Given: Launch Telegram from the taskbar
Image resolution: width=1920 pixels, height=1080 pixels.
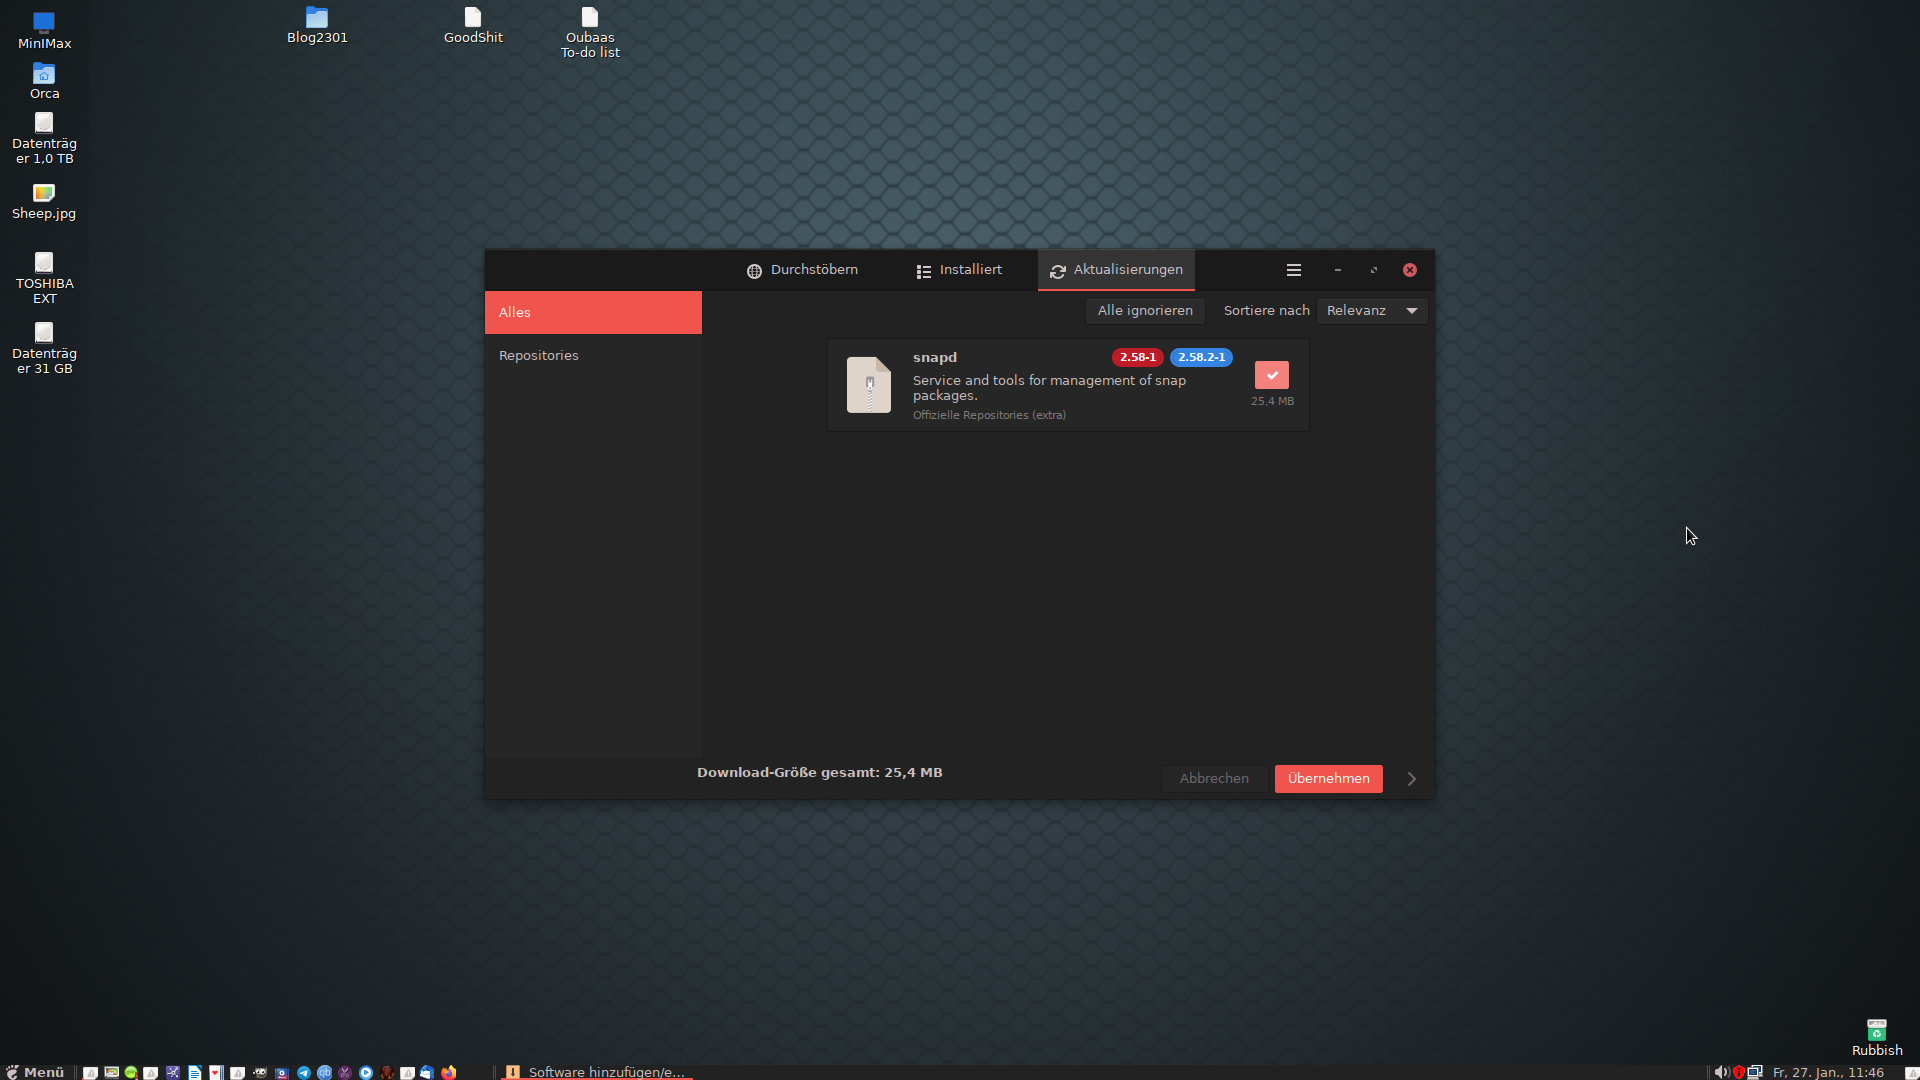Looking at the screenshot, I should pyautogui.click(x=304, y=1072).
